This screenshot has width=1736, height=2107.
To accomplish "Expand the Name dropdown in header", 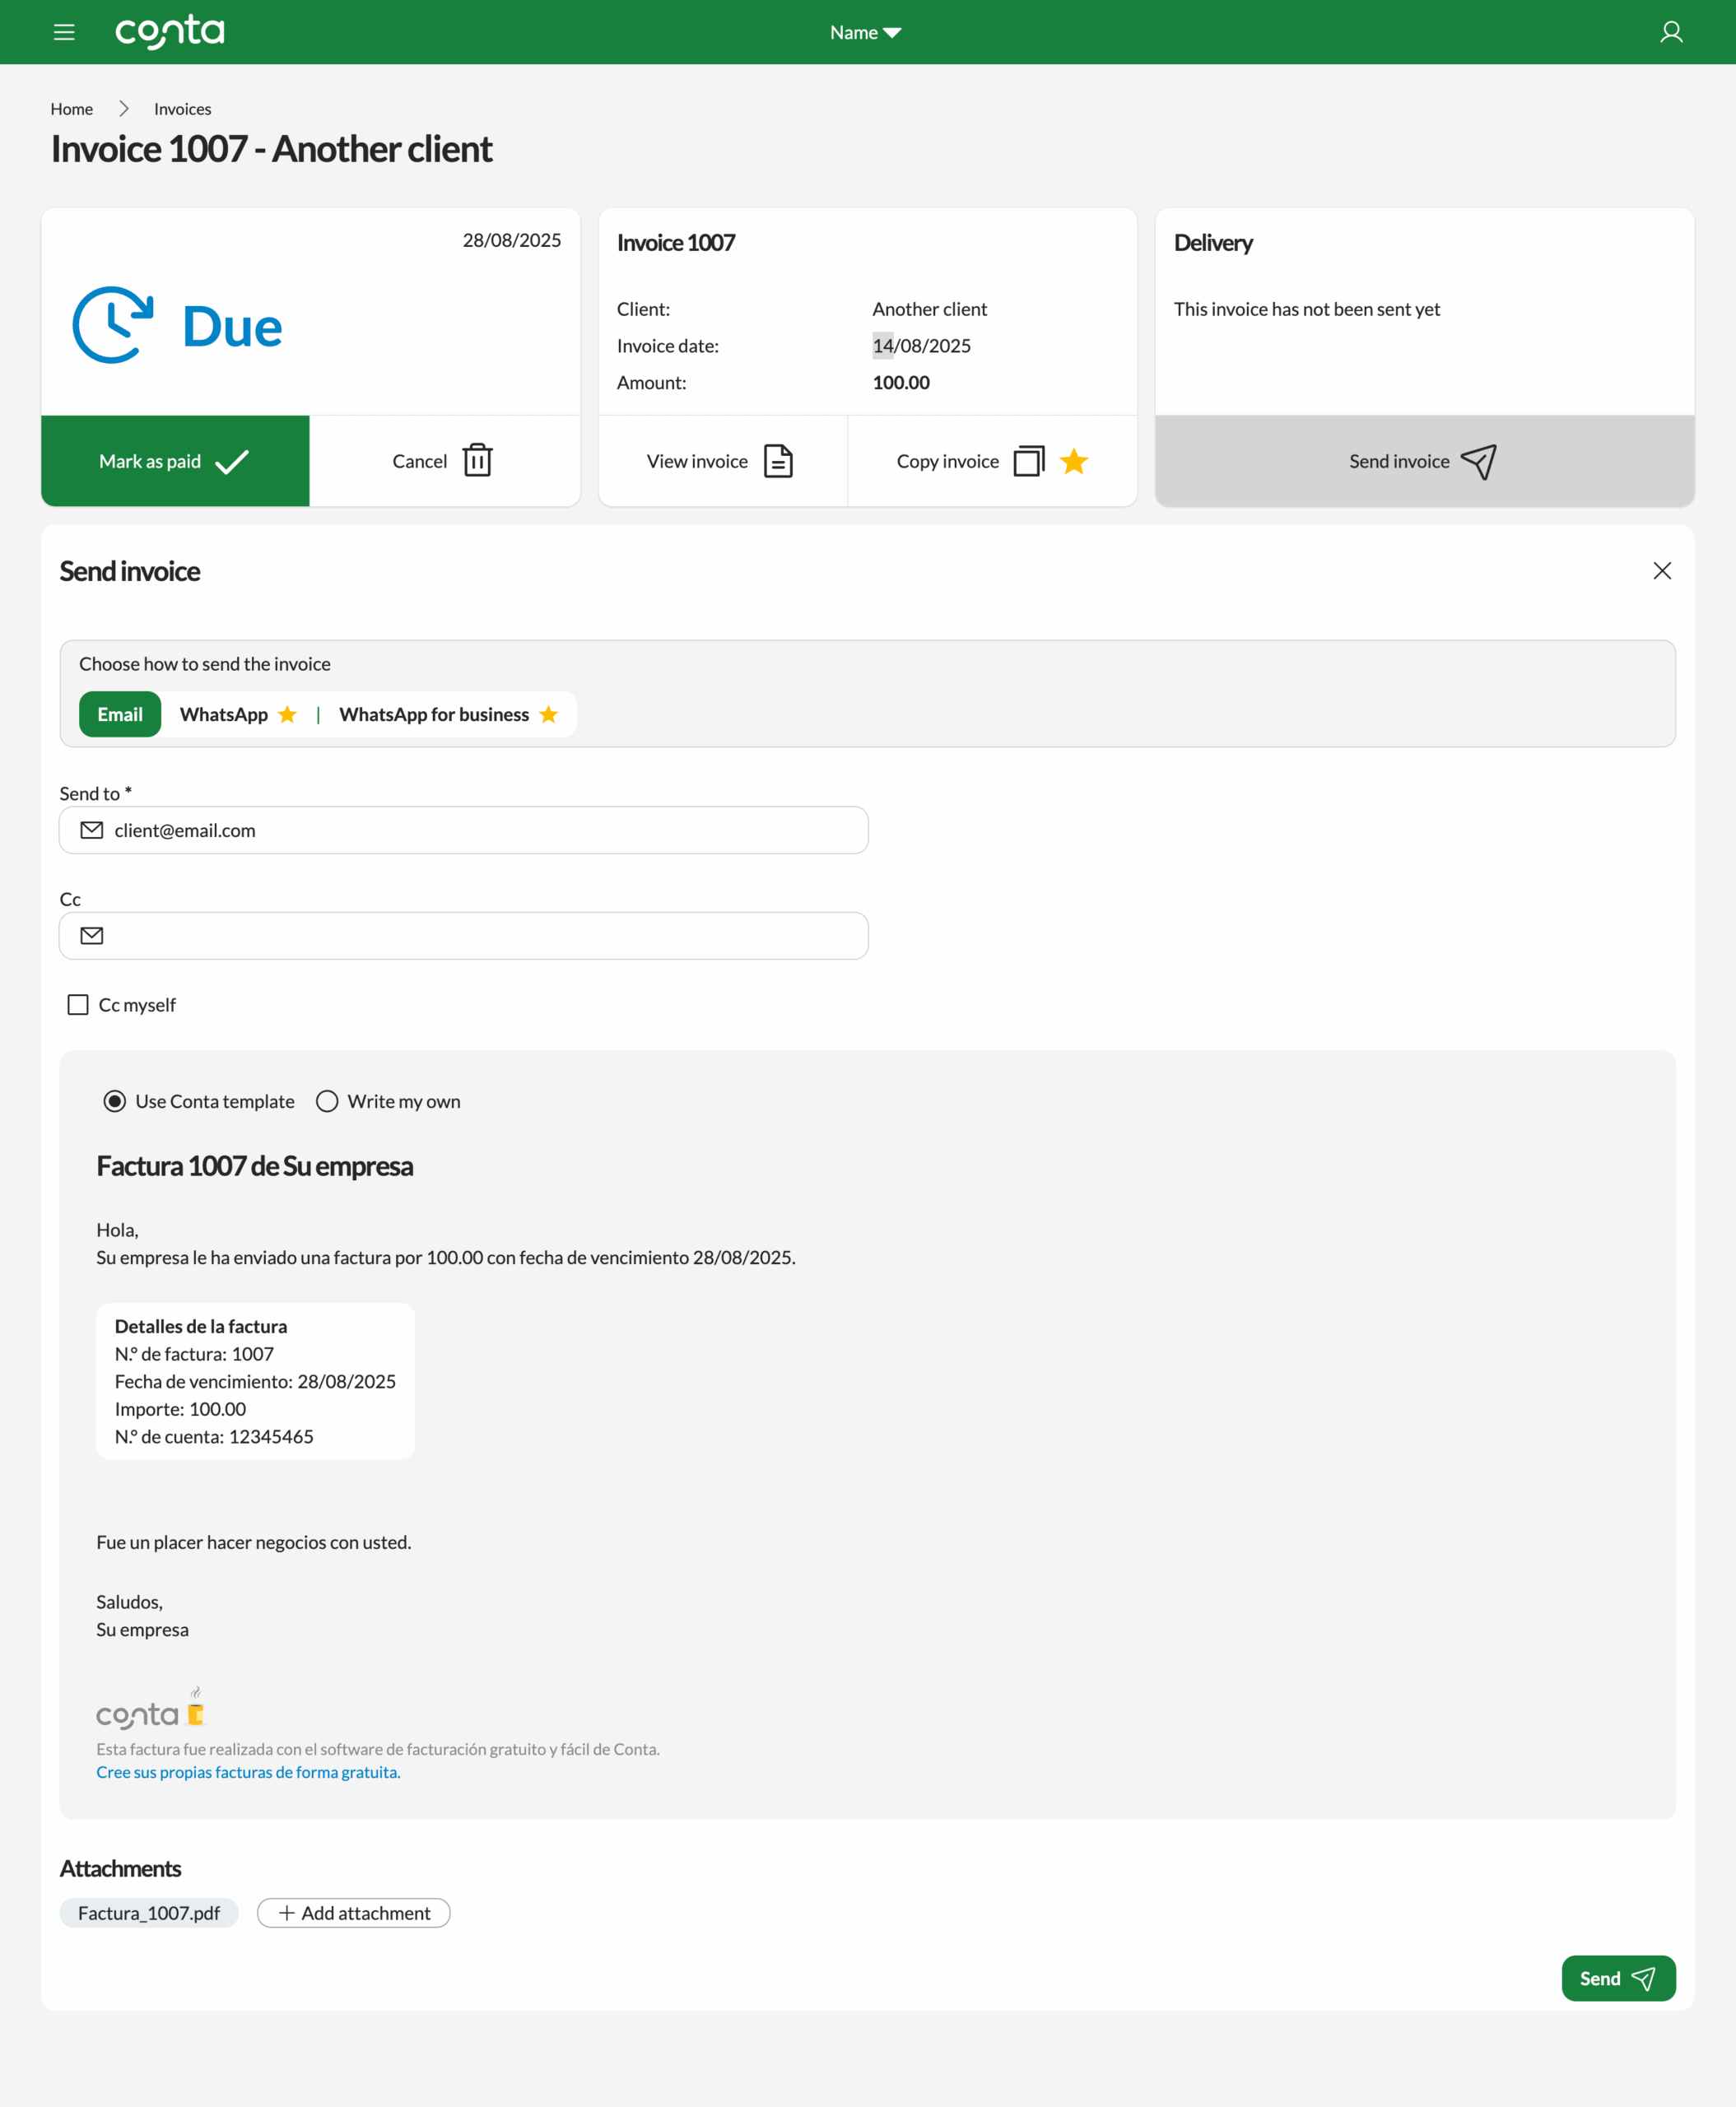I will coord(866,32).
